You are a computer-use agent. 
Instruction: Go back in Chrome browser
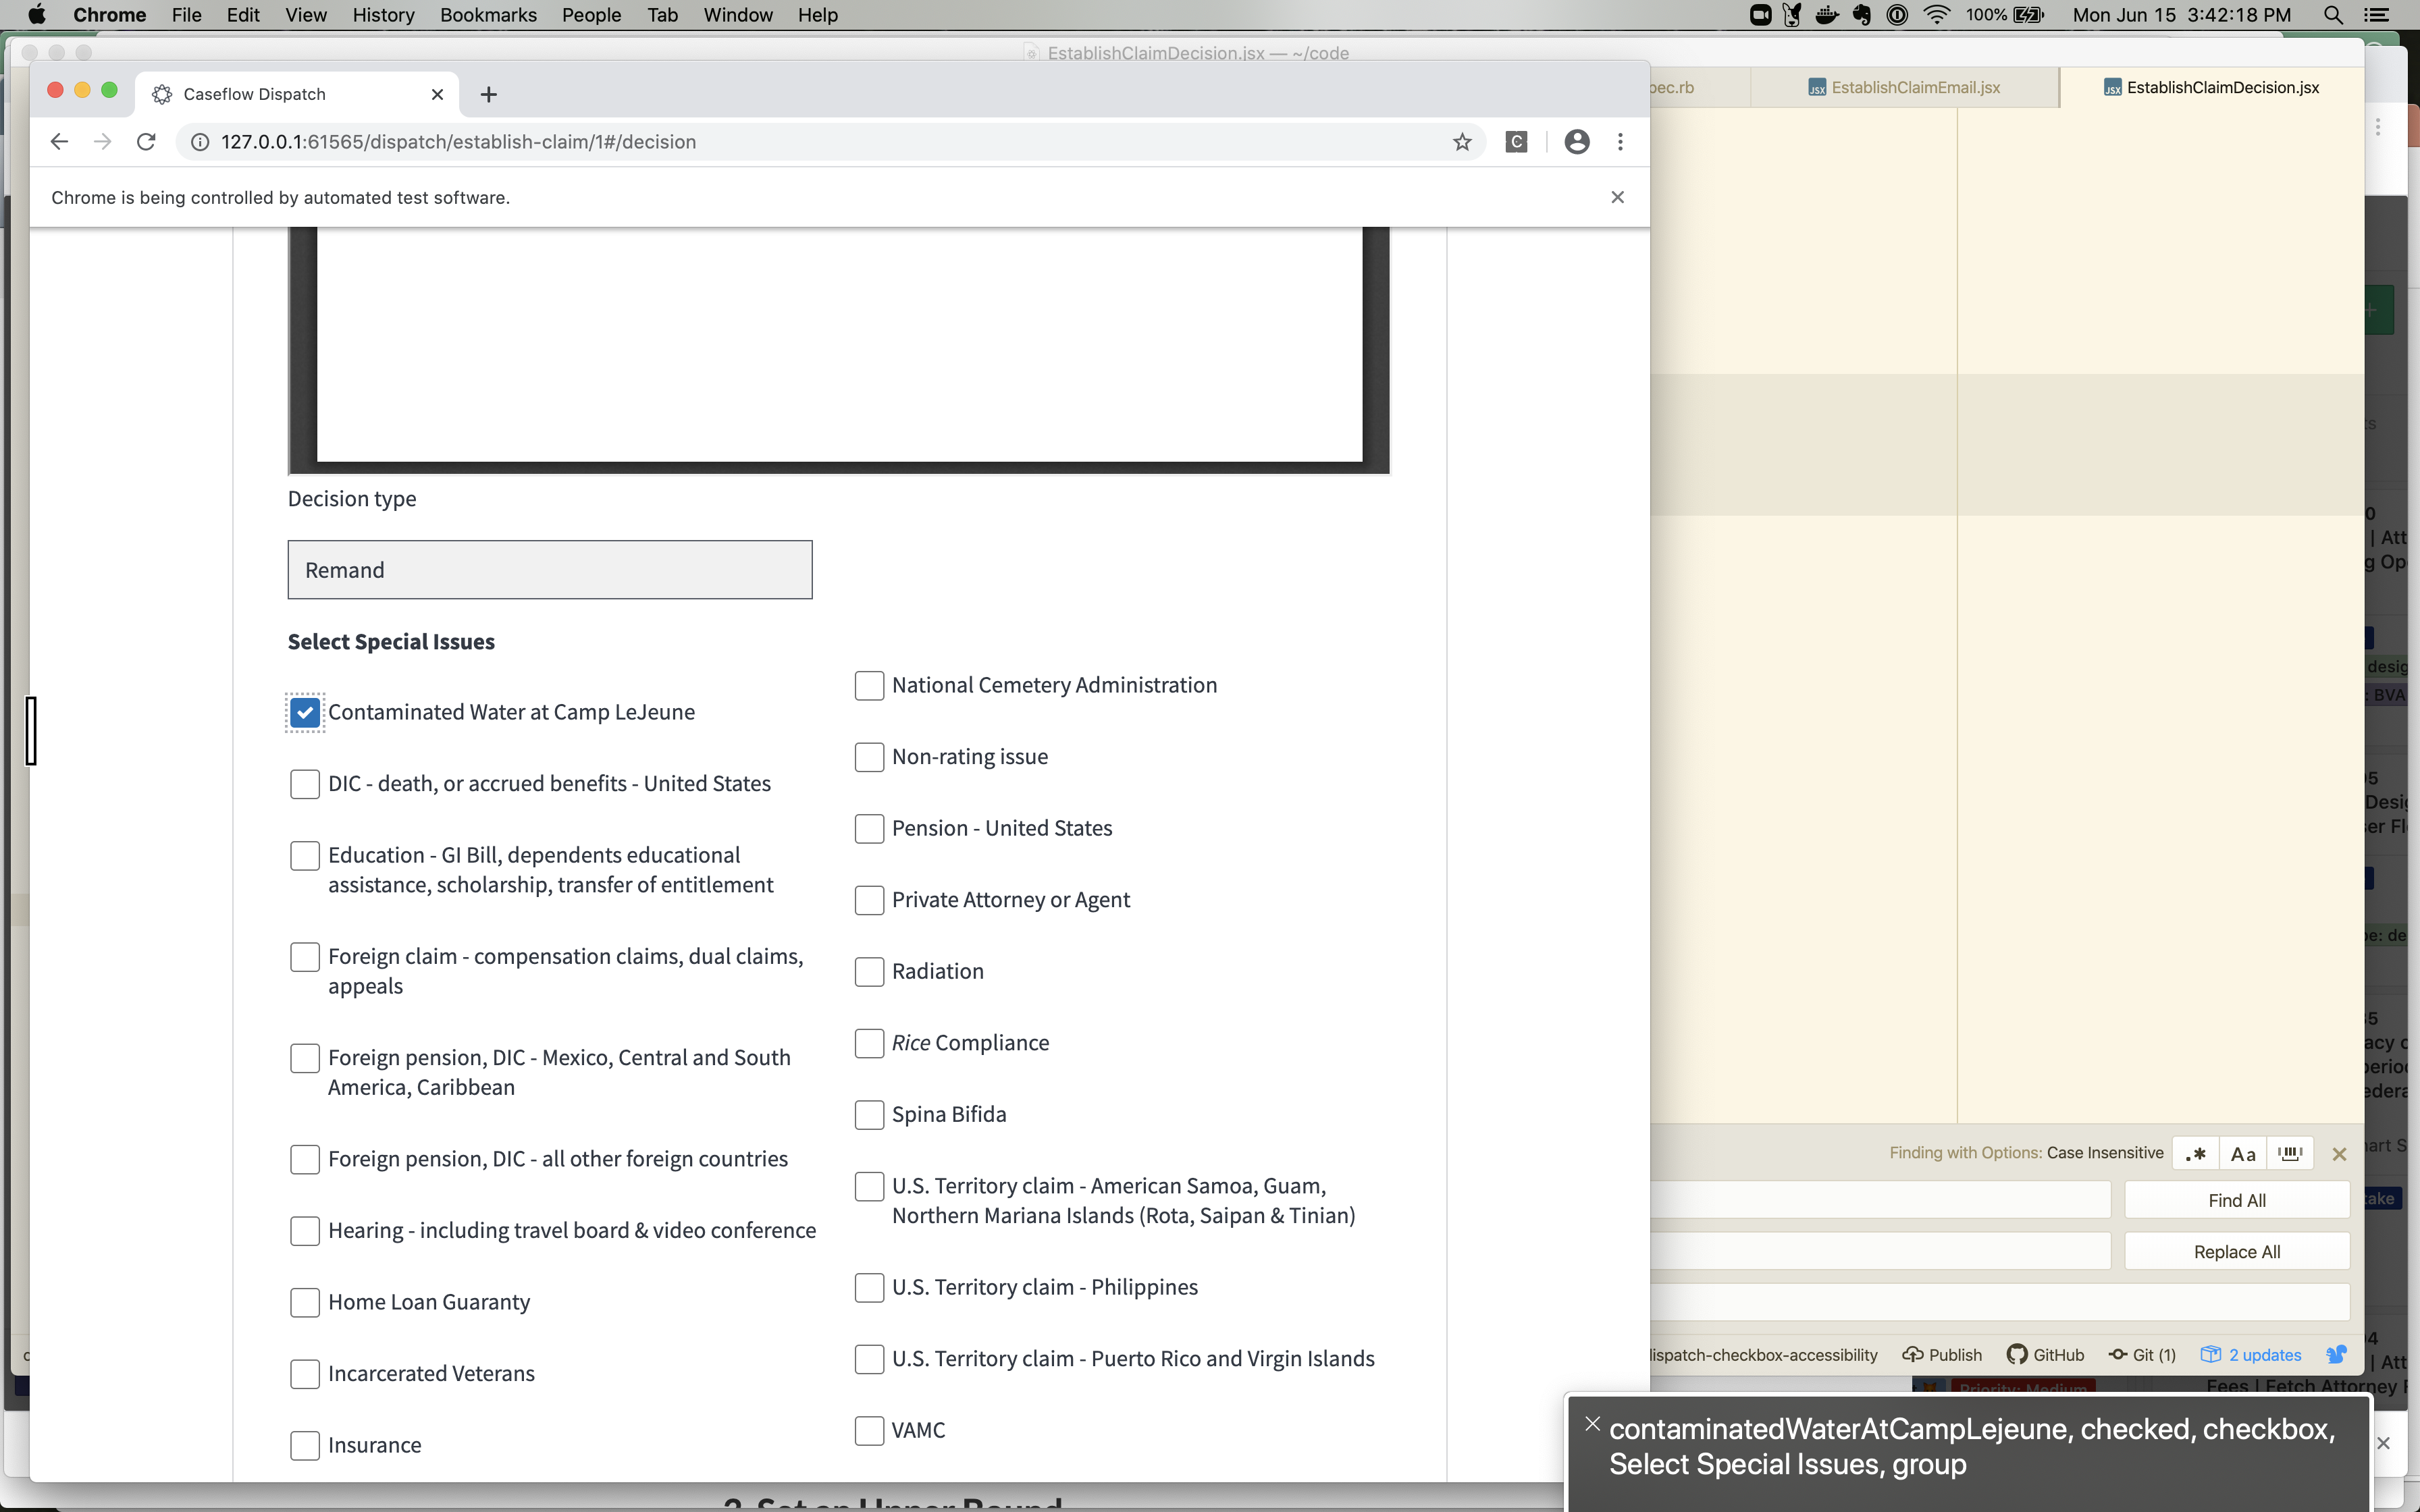pos(59,142)
